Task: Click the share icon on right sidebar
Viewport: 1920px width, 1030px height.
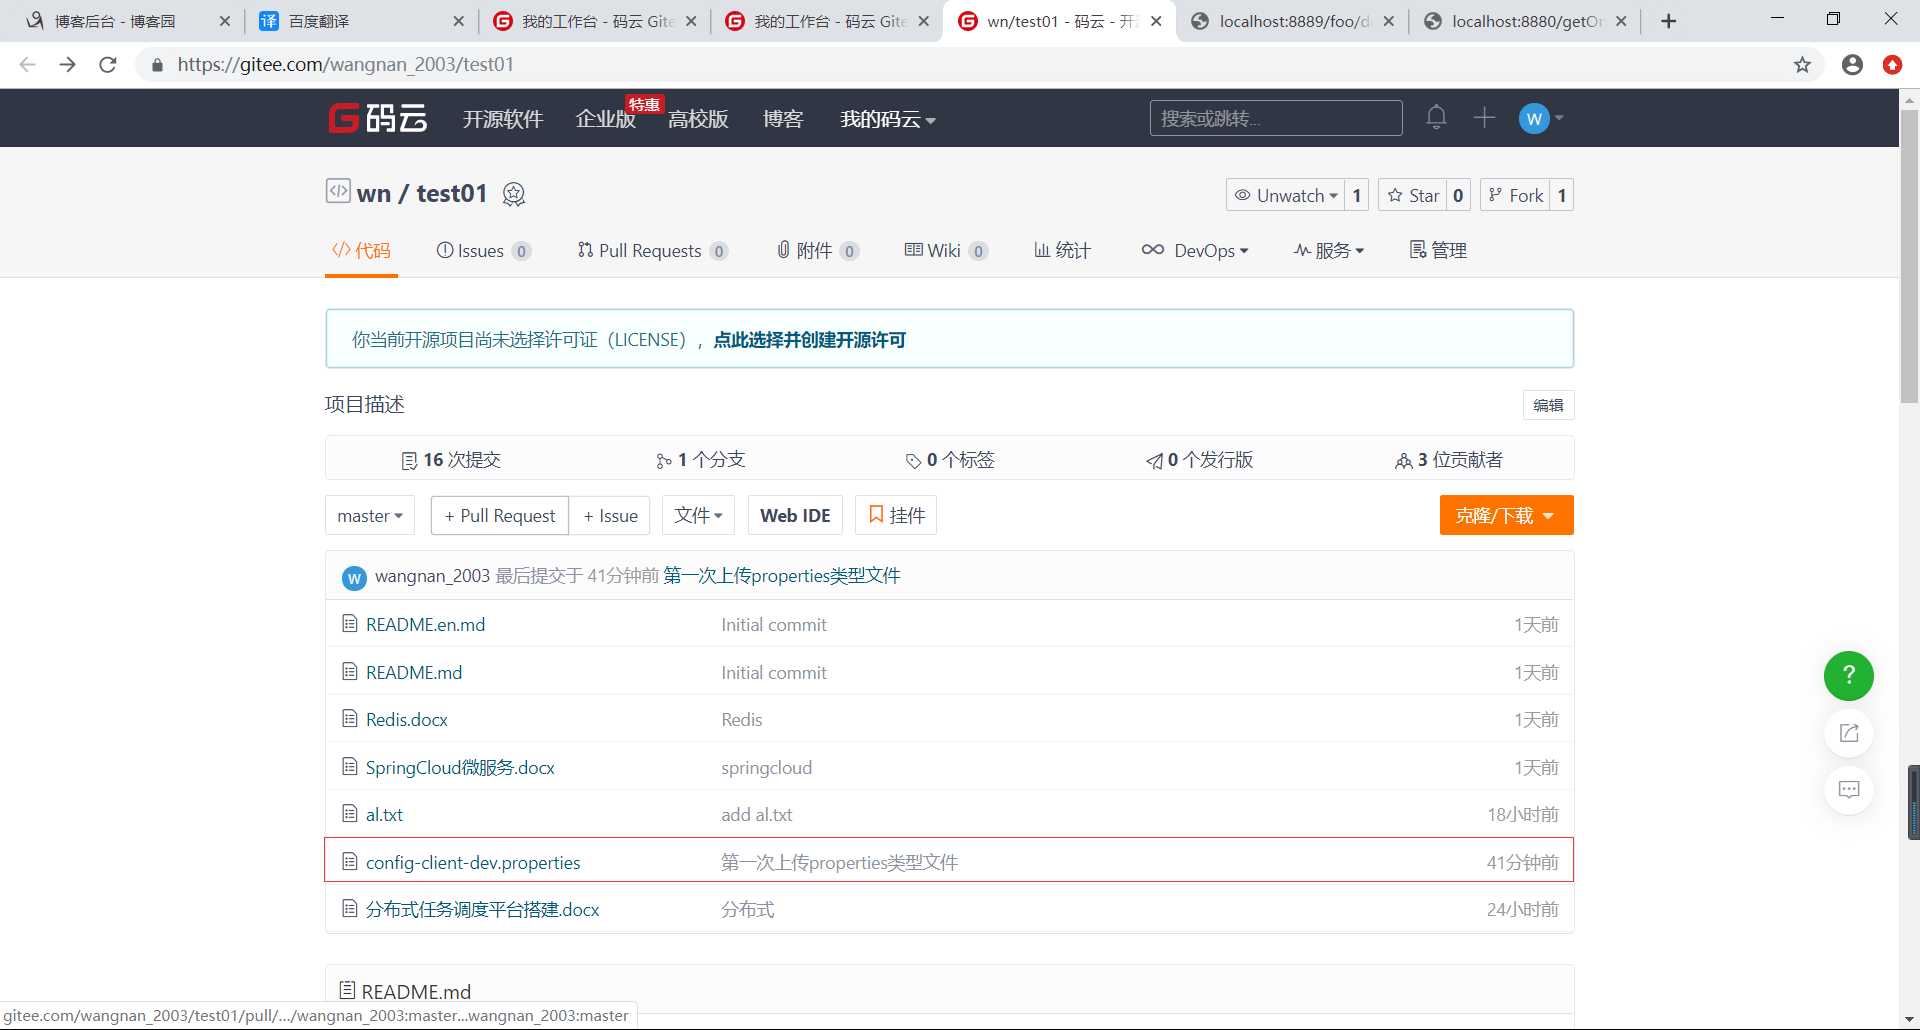Action: [x=1848, y=733]
